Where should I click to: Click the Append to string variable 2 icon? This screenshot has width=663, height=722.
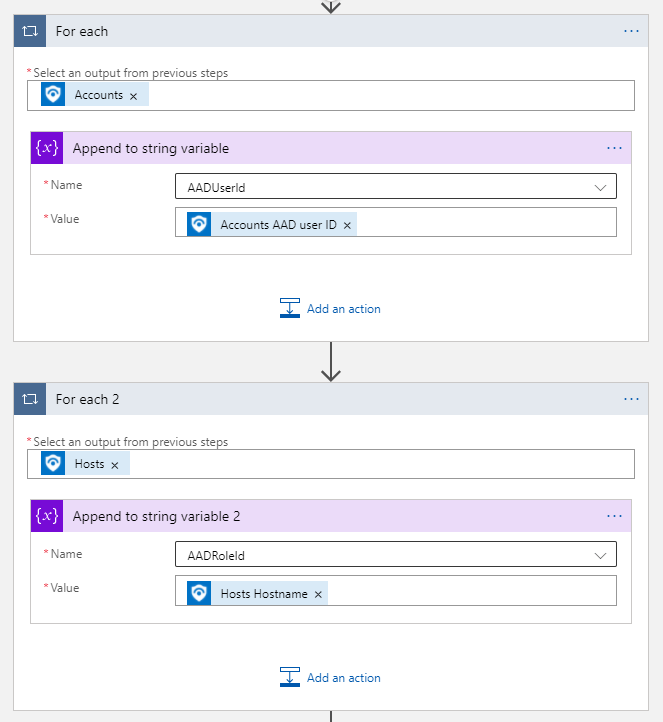pos(47,516)
